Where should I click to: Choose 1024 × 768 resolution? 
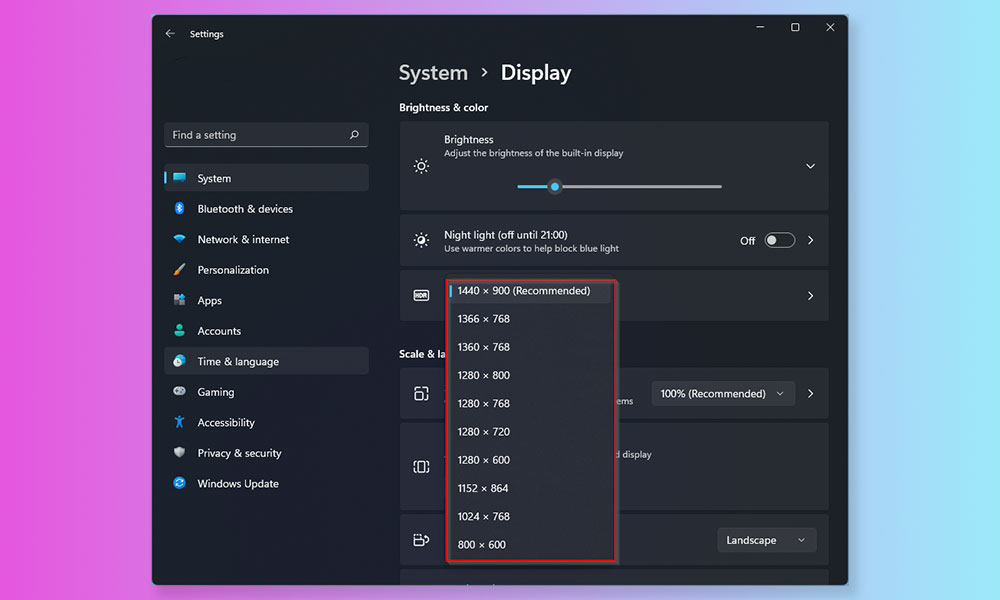529,516
